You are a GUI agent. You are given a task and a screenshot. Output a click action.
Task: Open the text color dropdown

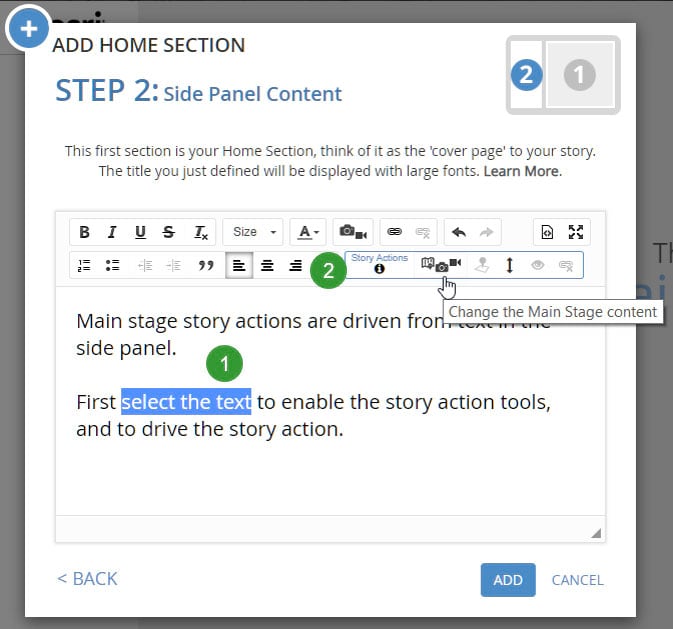307,232
